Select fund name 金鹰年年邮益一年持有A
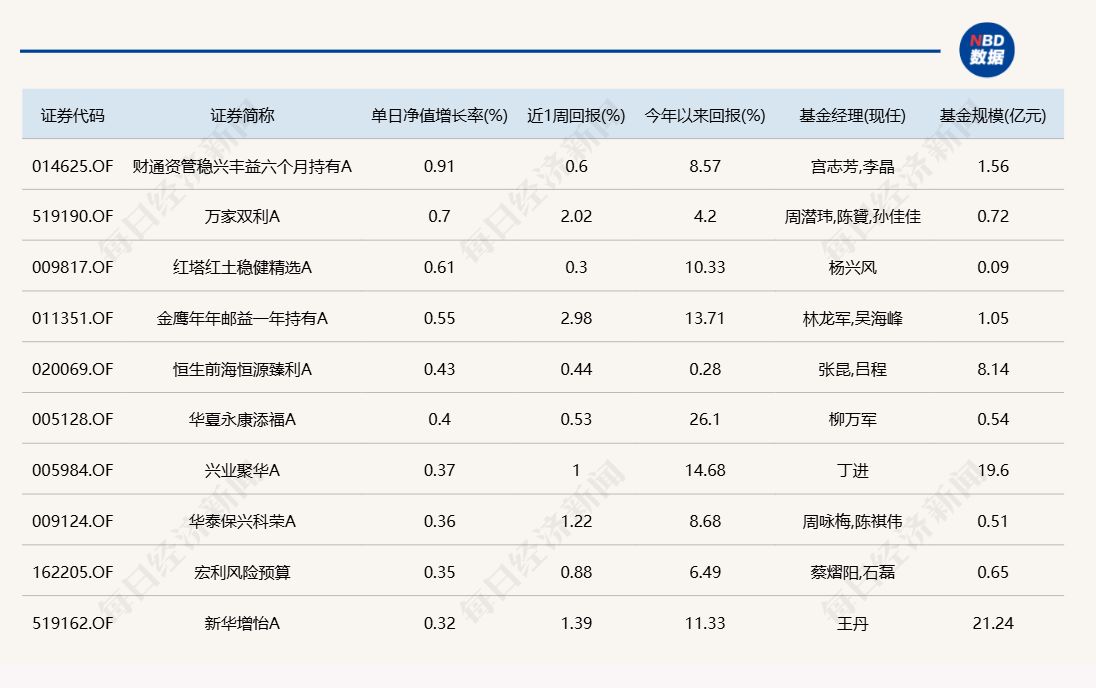This screenshot has height=688, width=1096. 242,318
